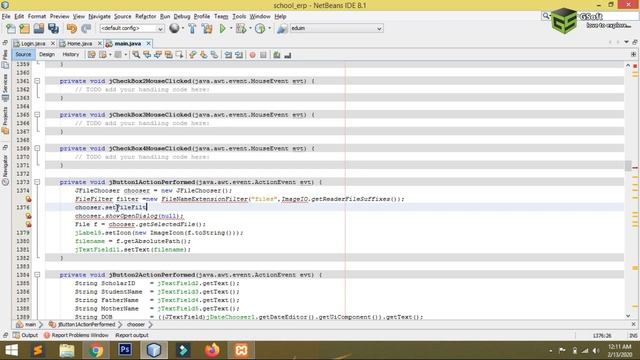Click the vertical editor scrollbar thumb
Viewport: 640px width, 360px height.
[x=628, y=165]
